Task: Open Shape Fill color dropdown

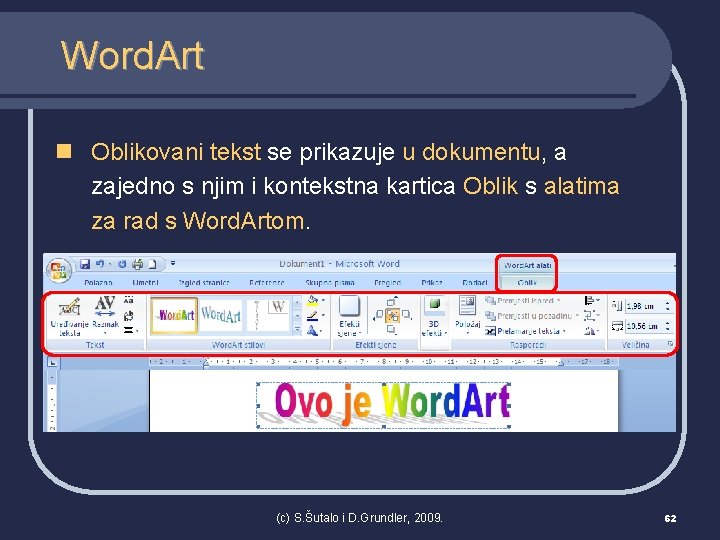Action: [316, 301]
